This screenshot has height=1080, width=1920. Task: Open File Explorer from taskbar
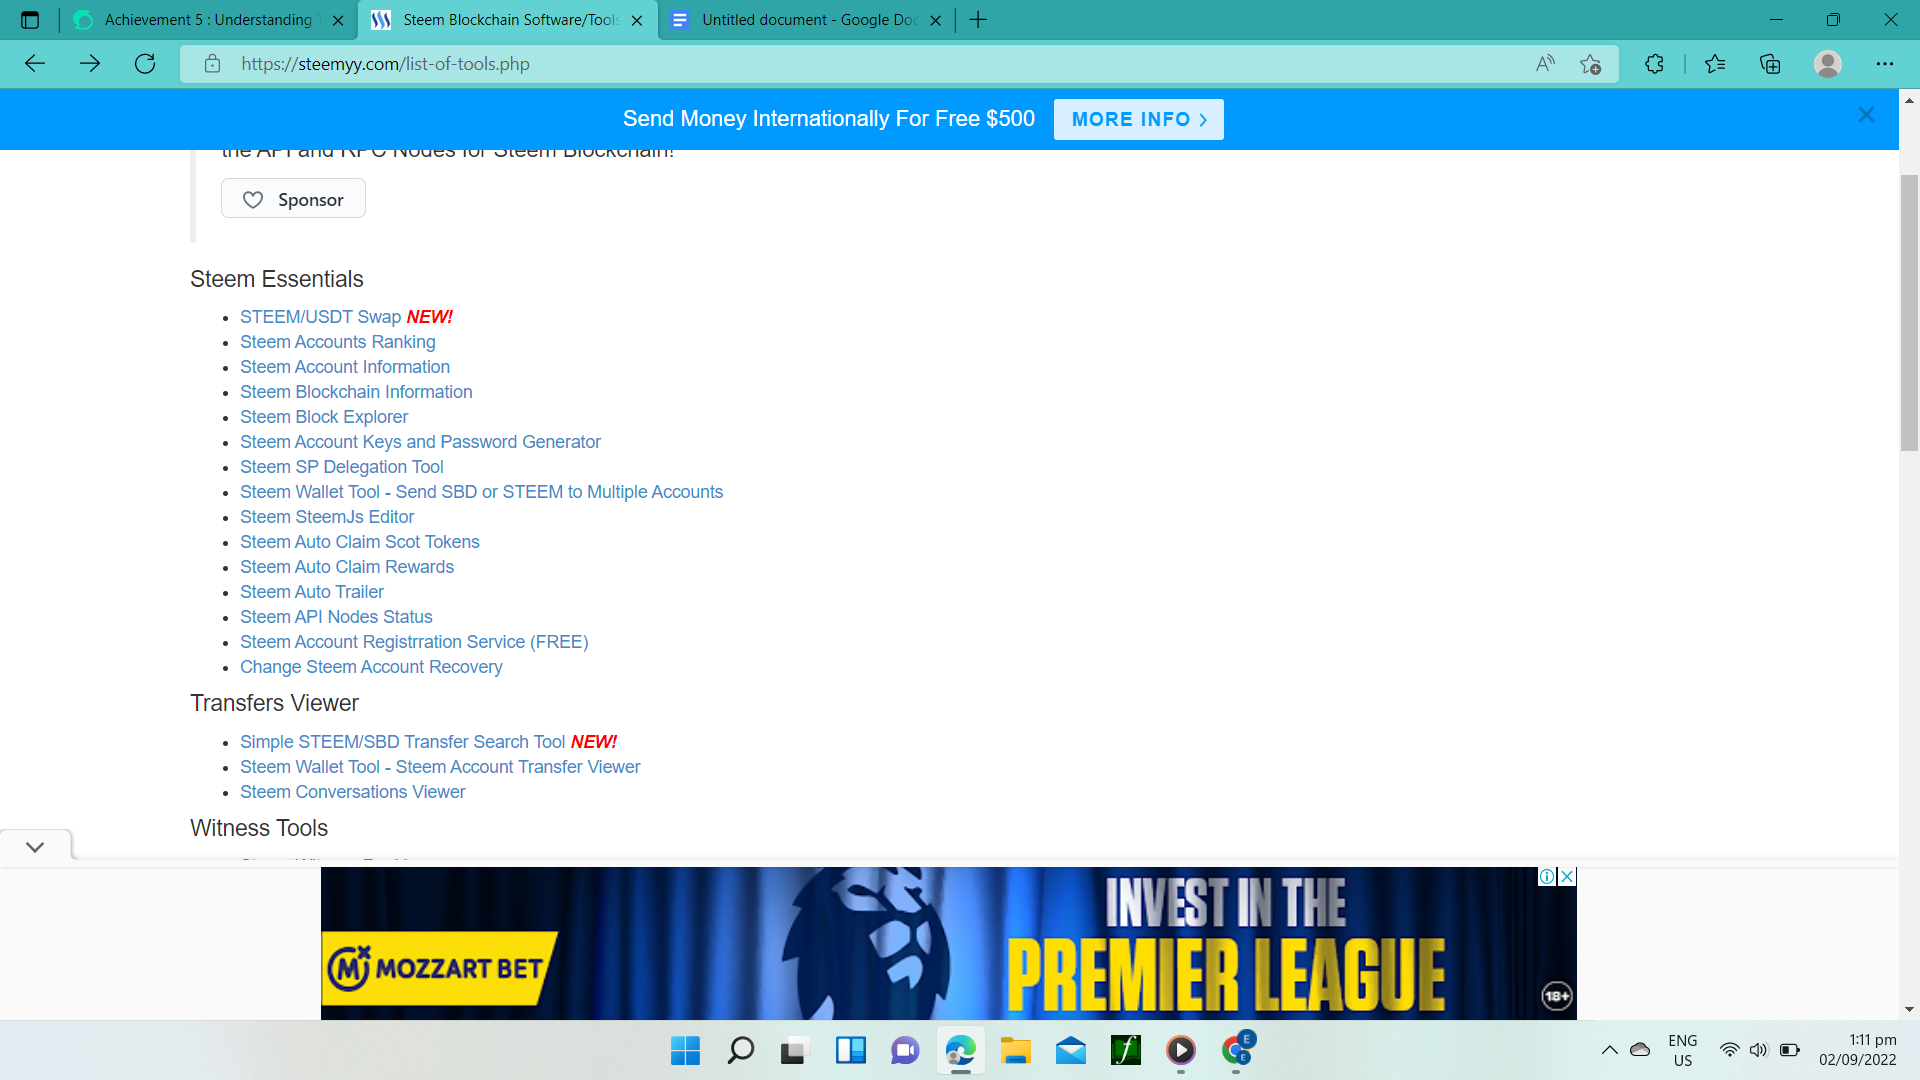pyautogui.click(x=1015, y=1051)
